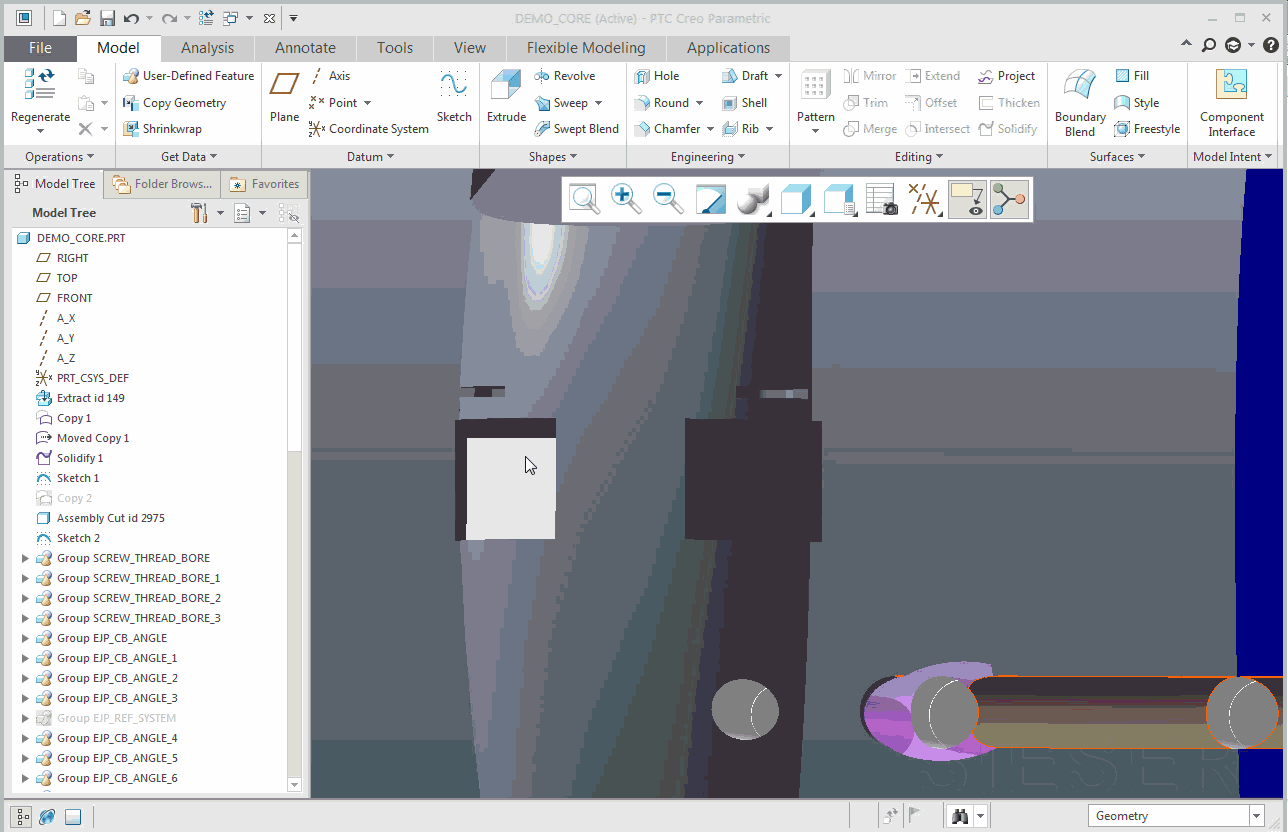1288x832 pixels.
Task: Toggle annotation display in graphics toolbar
Action: (x=967, y=200)
